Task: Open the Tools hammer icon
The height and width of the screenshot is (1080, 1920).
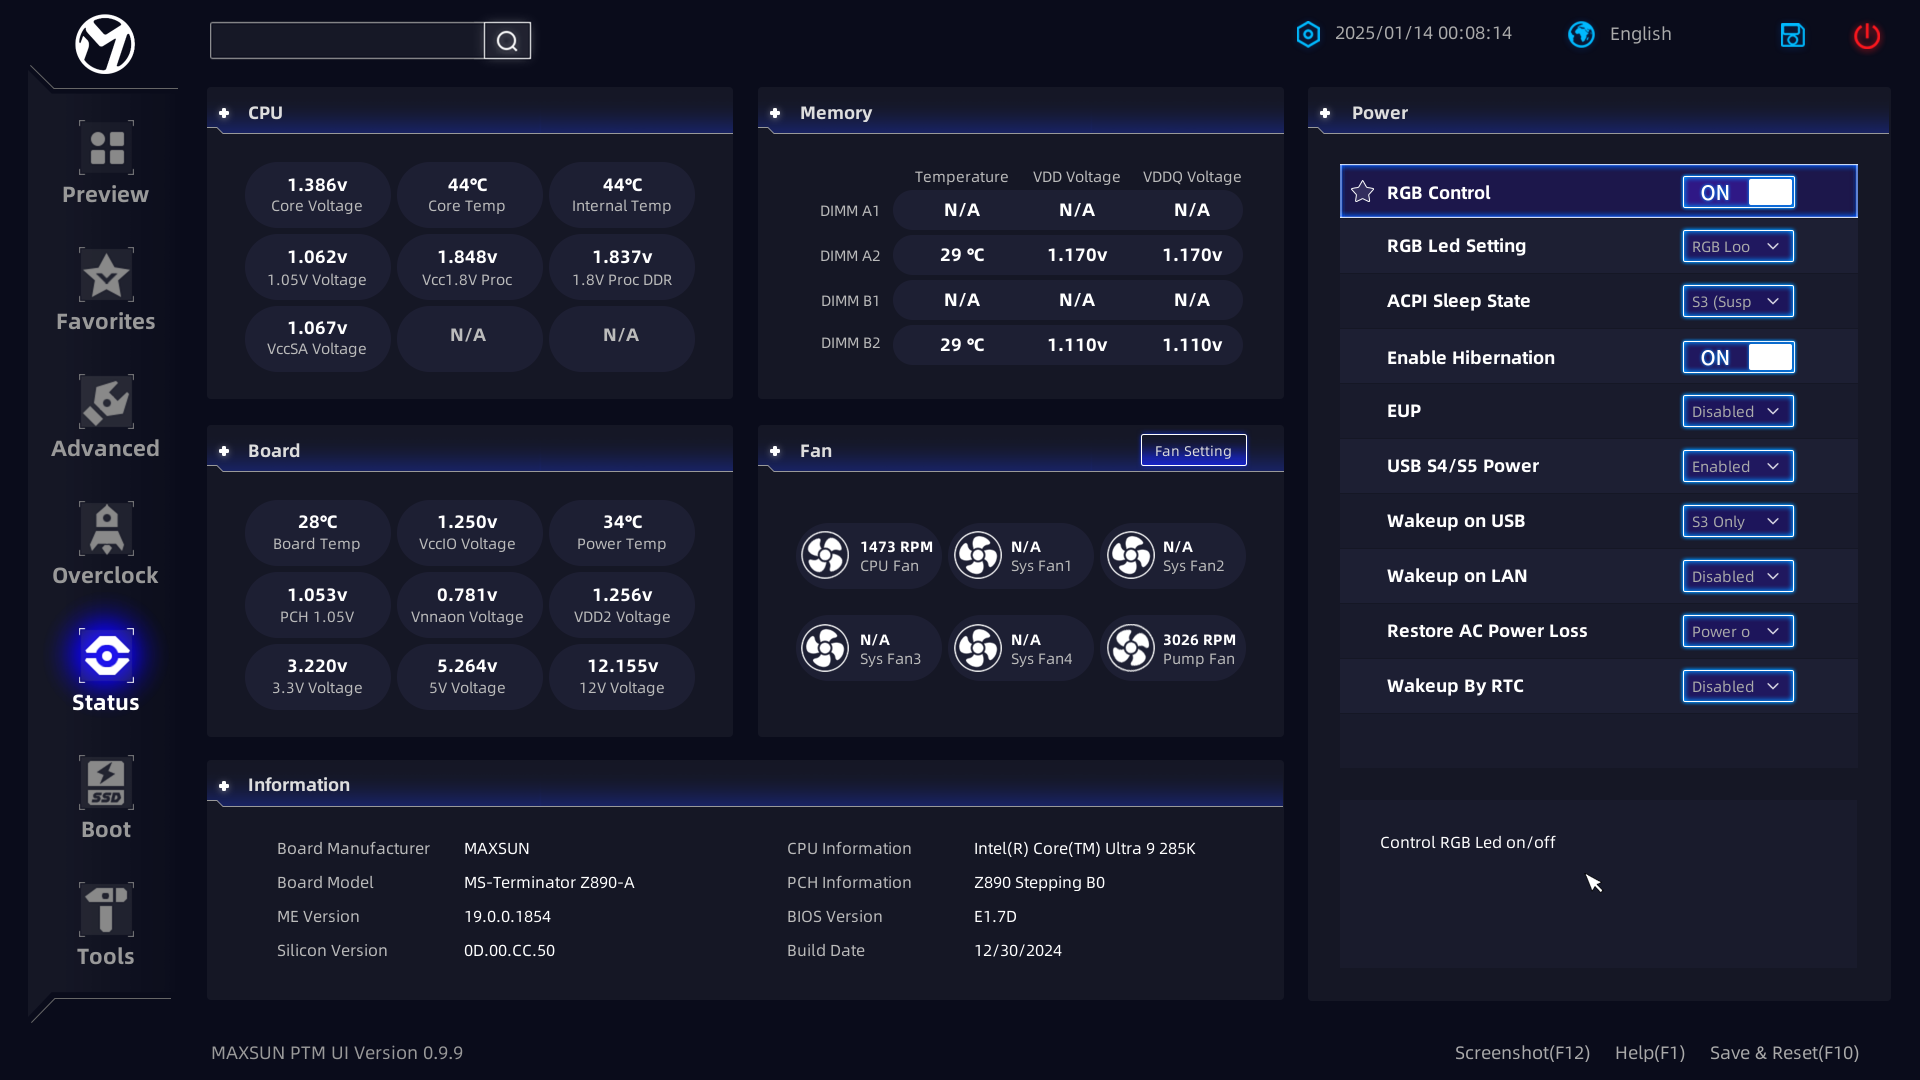Action: (106, 910)
